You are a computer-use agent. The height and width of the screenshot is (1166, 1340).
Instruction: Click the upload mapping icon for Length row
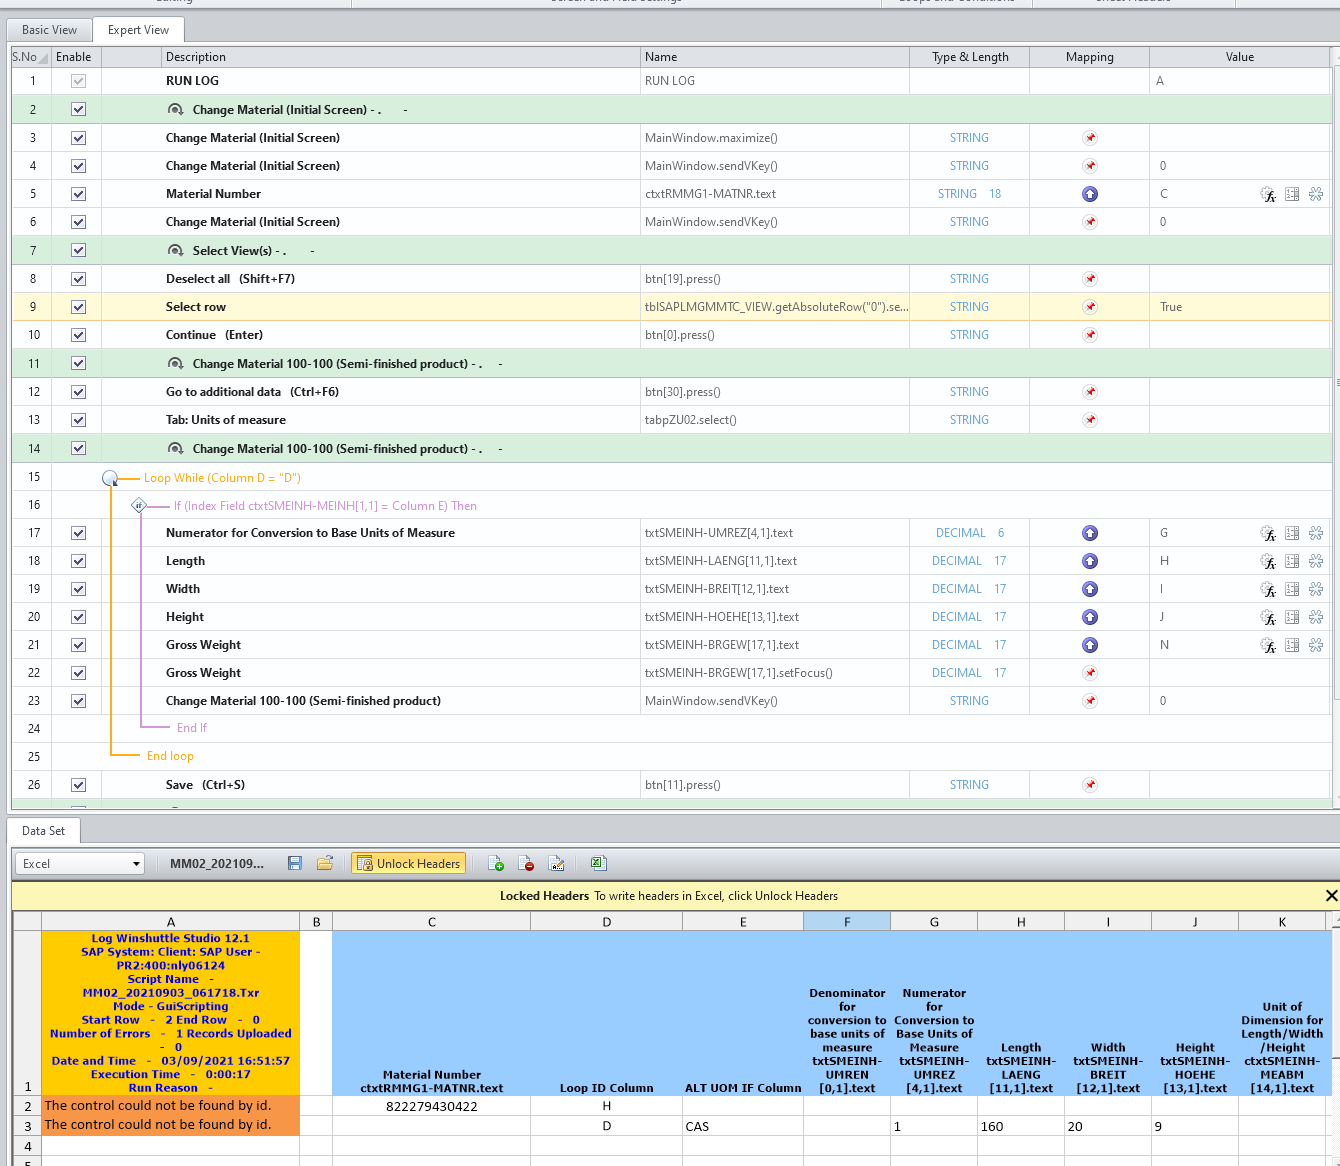1090,561
